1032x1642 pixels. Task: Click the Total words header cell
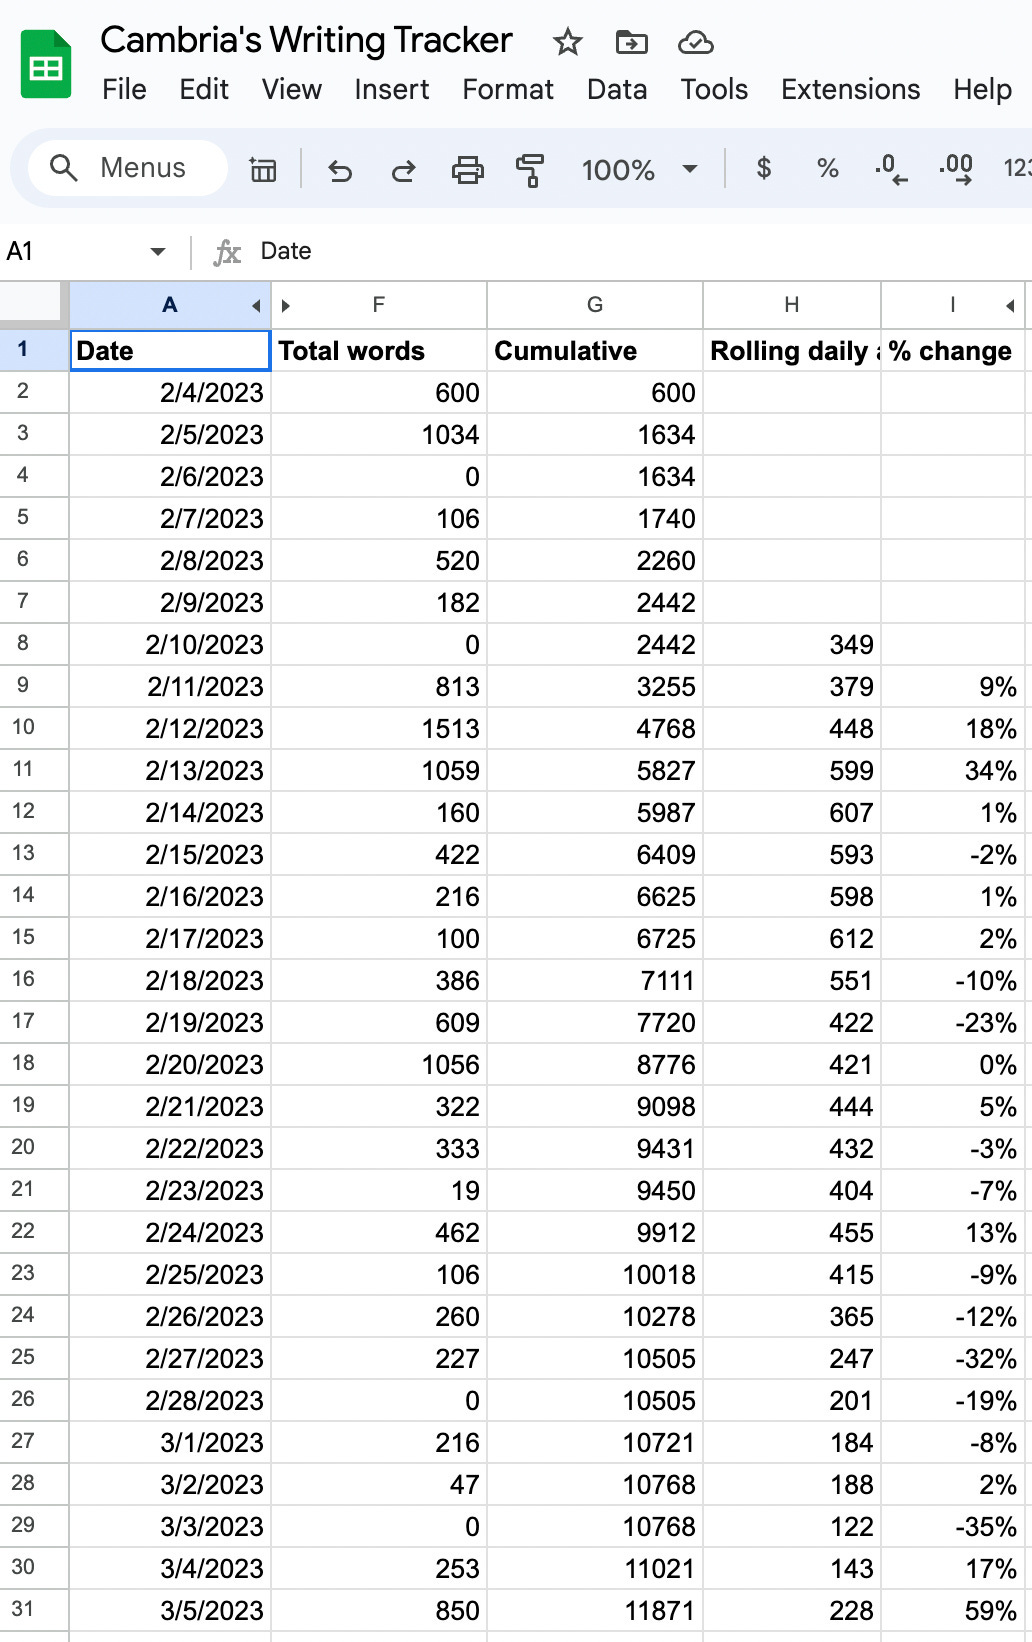[x=379, y=351]
